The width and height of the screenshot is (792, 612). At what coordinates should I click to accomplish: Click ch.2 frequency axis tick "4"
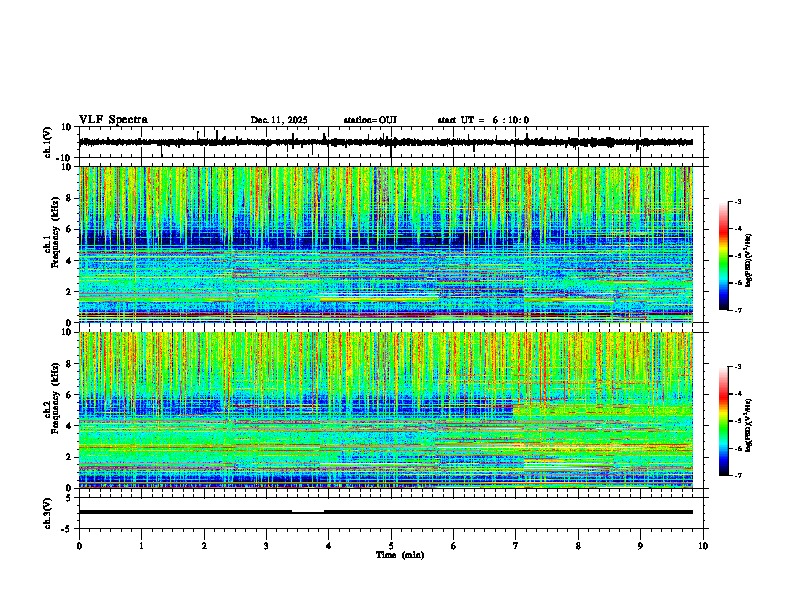pyautogui.click(x=69, y=426)
